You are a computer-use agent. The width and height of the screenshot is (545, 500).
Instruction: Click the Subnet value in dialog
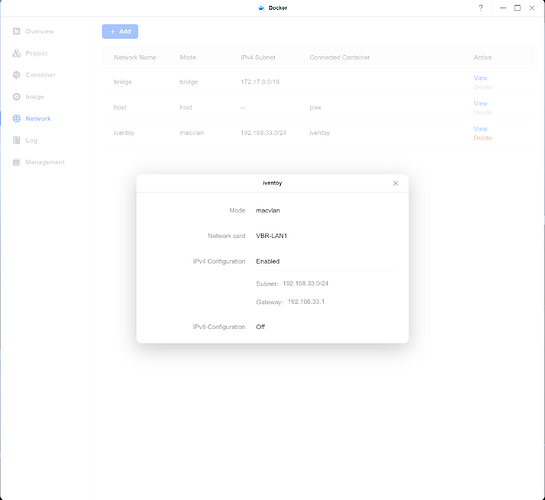pos(306,284)
